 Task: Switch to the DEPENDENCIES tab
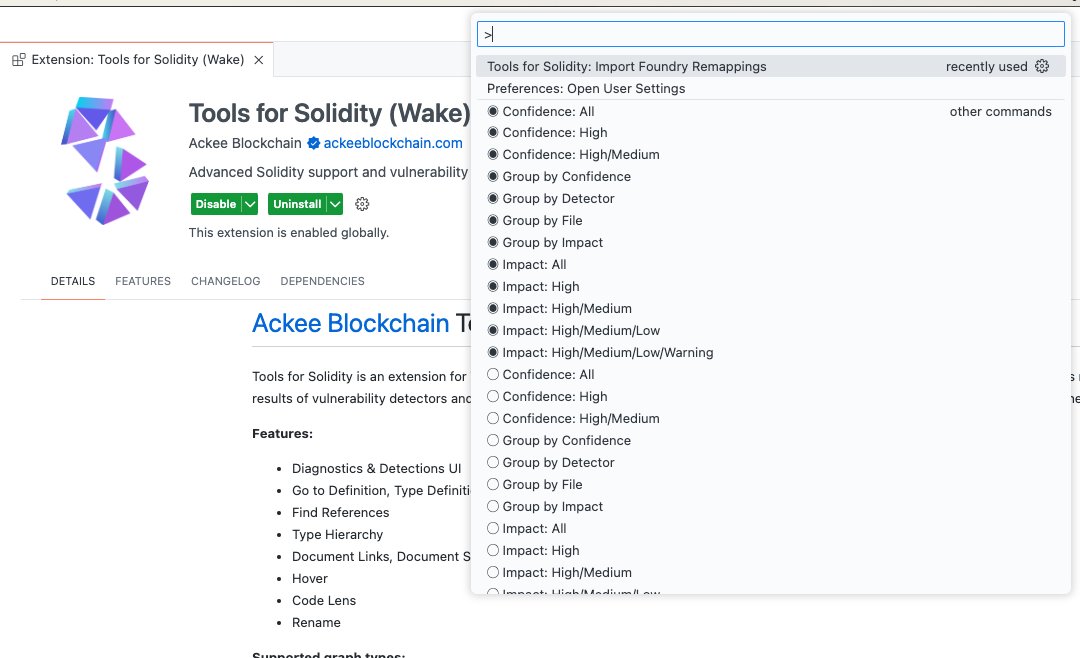pos(322,281)
